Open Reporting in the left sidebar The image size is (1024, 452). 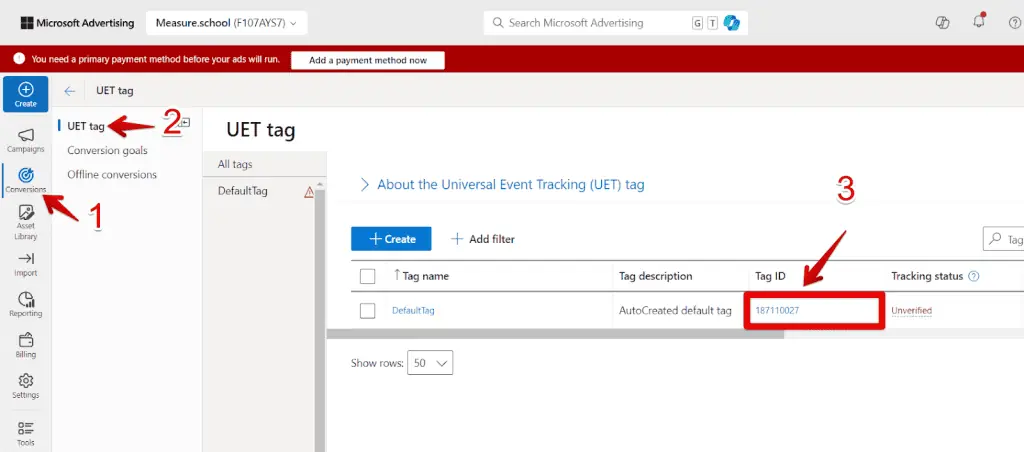coord(25,304)
